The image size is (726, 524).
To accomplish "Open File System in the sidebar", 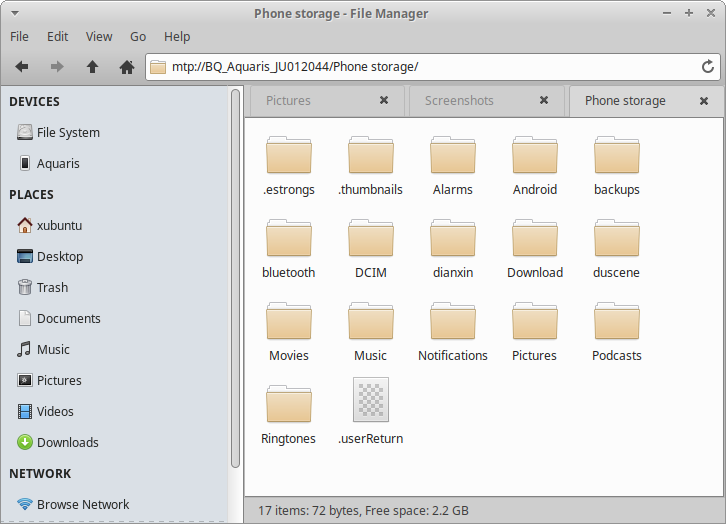I will pos(68,132).
